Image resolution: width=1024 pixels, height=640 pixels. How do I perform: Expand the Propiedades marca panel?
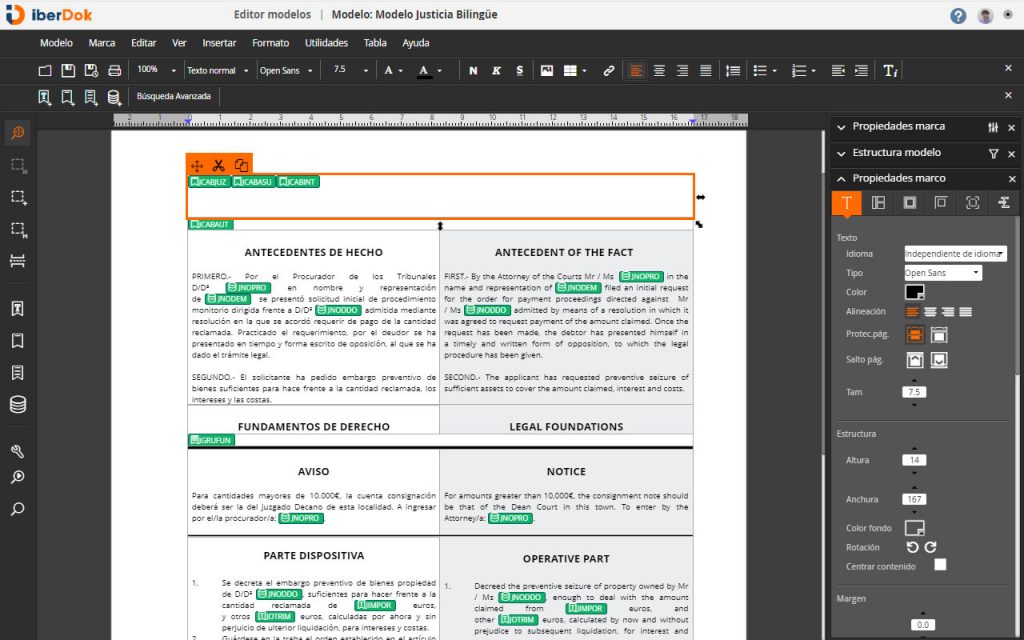841,127
